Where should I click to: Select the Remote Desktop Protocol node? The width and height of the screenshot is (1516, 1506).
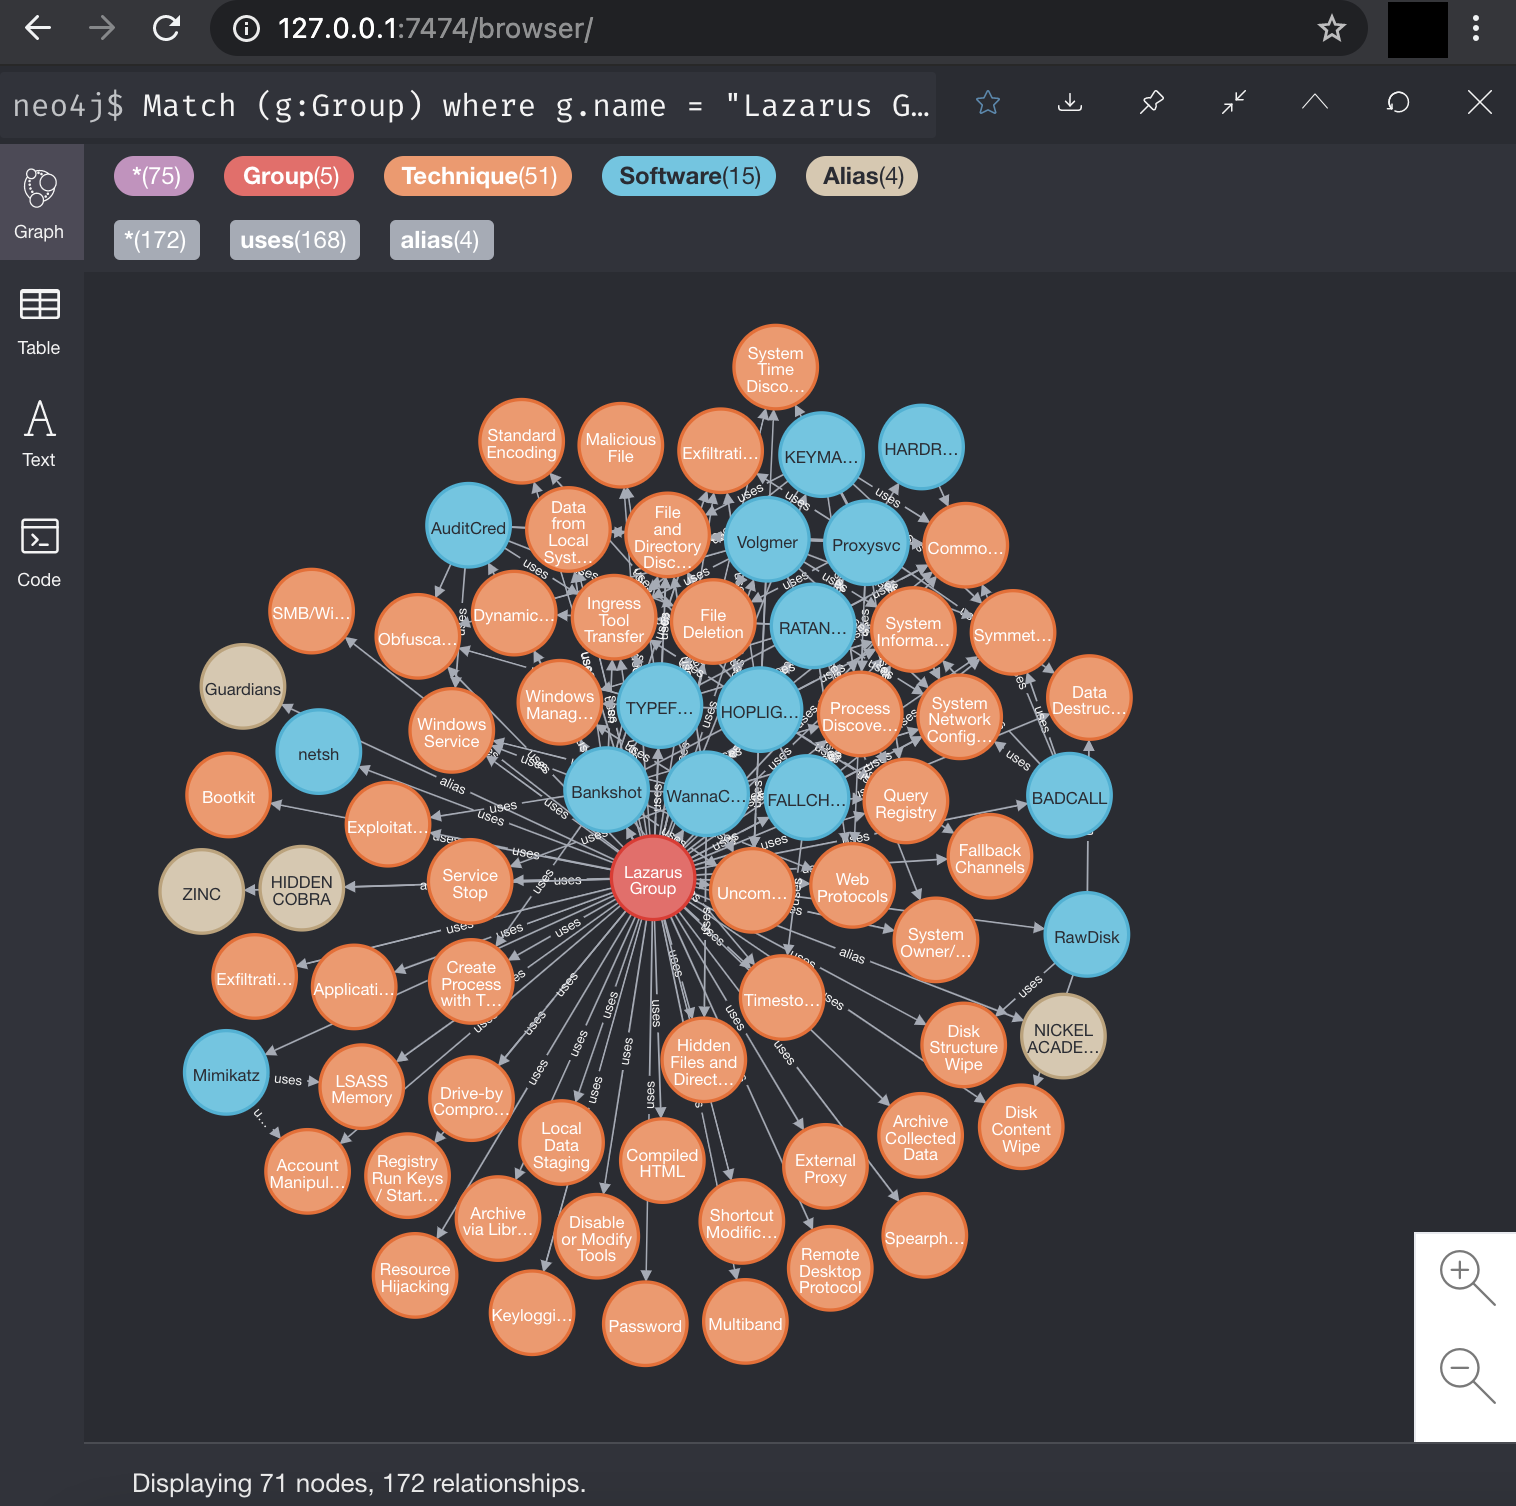click(830, 1269)
